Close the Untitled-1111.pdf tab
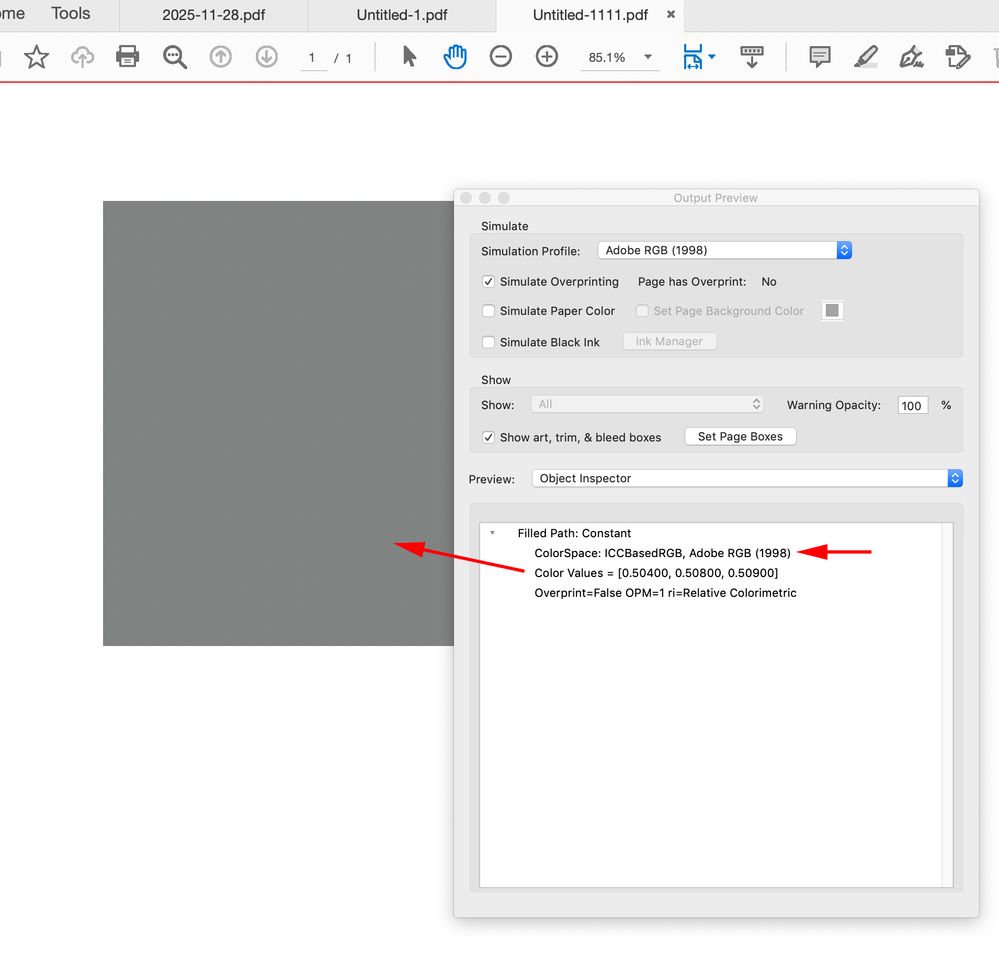 coord(671,14)
